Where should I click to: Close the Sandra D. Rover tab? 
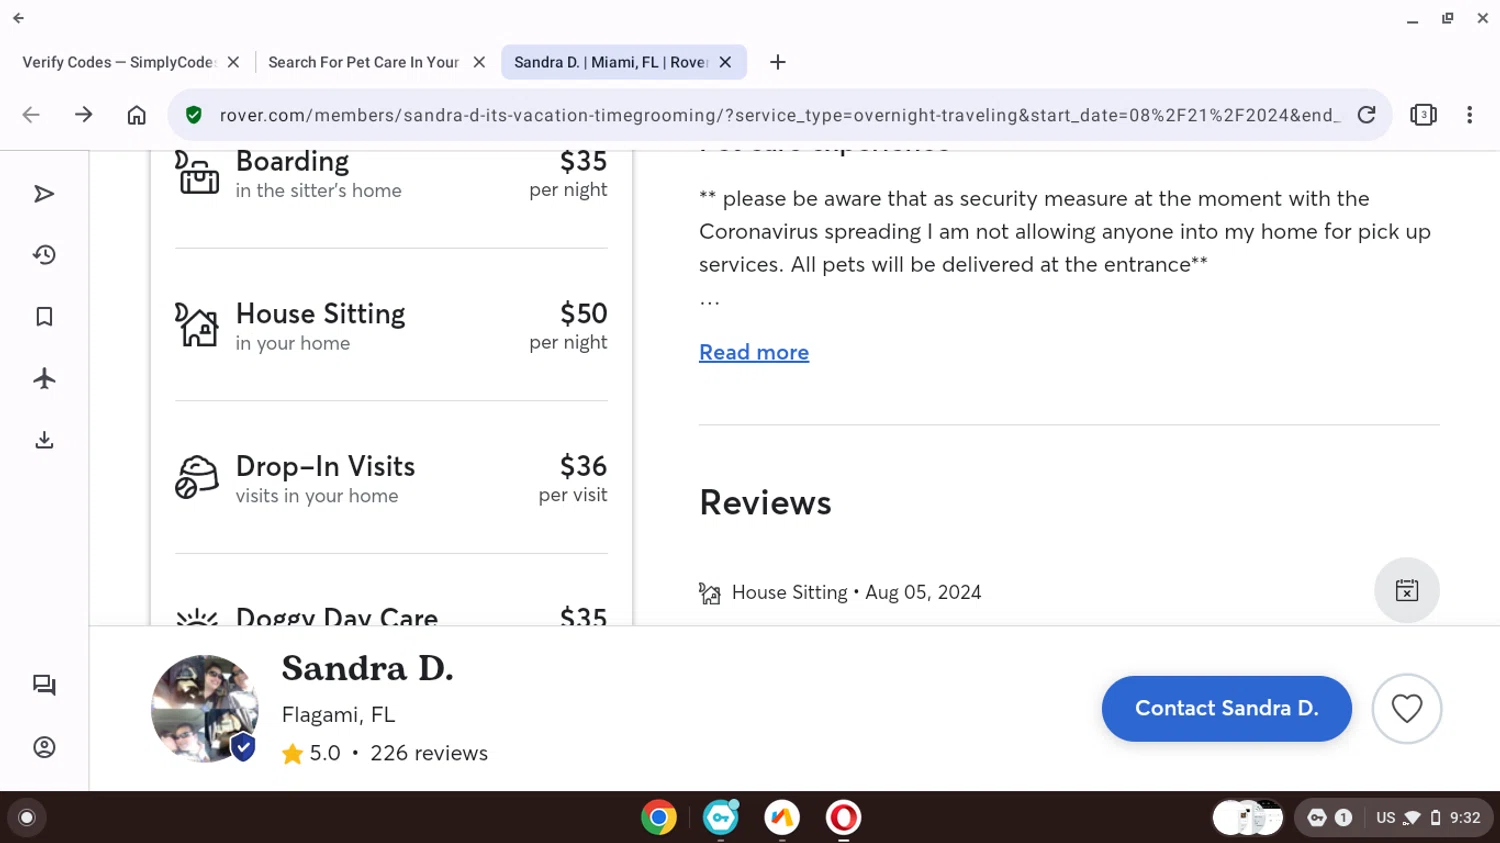click(725, 62)
